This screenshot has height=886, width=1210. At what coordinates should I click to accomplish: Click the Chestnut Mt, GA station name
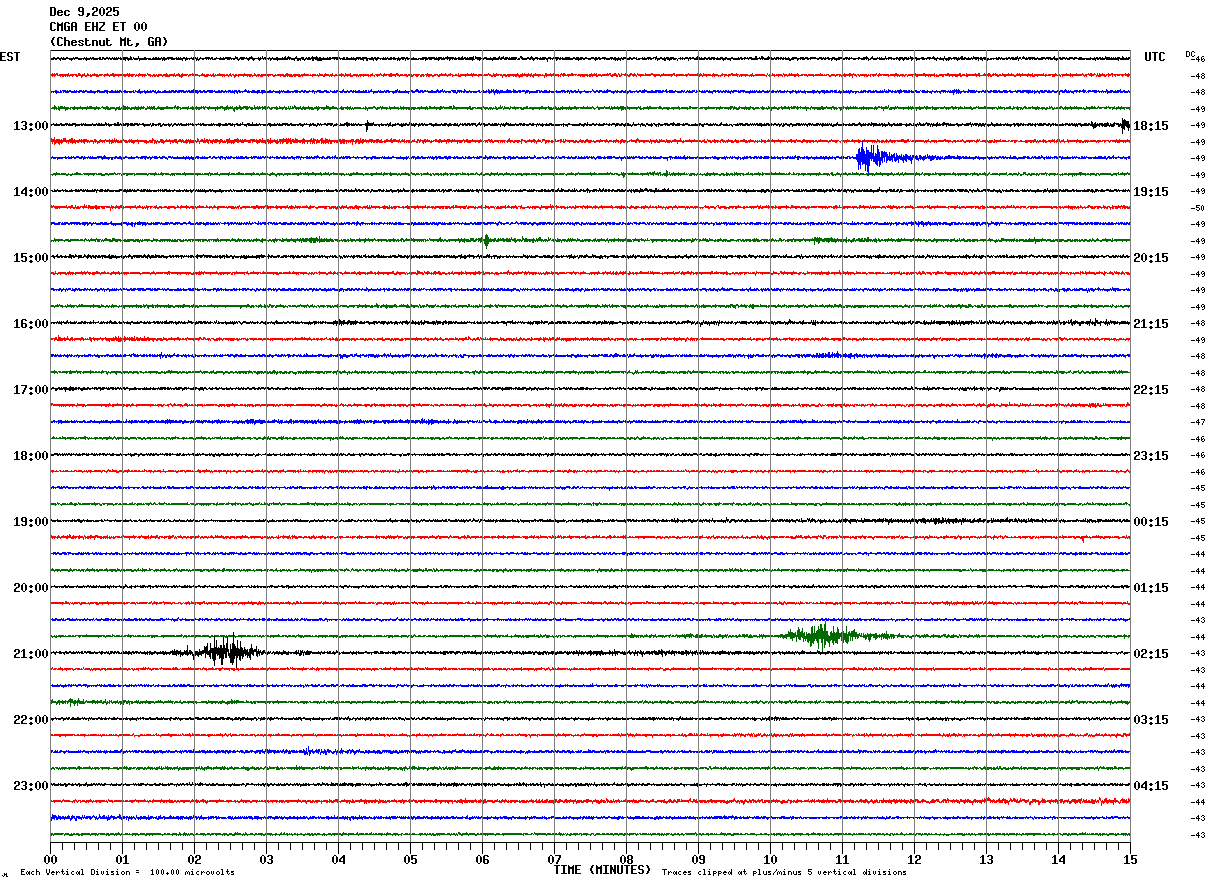109,42
